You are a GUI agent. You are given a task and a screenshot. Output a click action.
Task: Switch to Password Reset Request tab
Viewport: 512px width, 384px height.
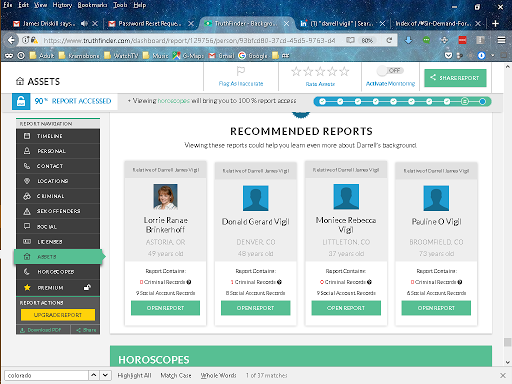[x=150, y=23]
